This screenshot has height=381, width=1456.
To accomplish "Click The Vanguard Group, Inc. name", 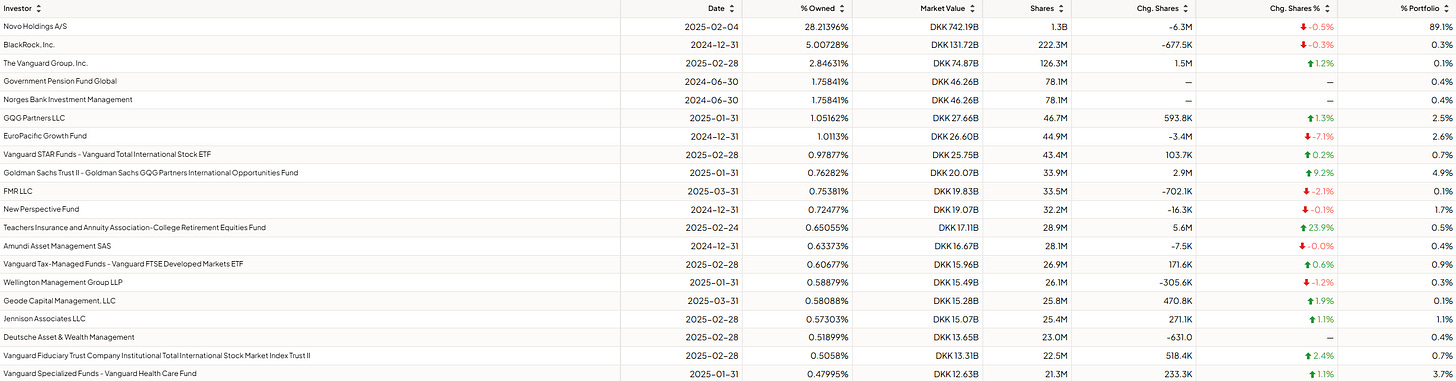I will tap(46, 63).
